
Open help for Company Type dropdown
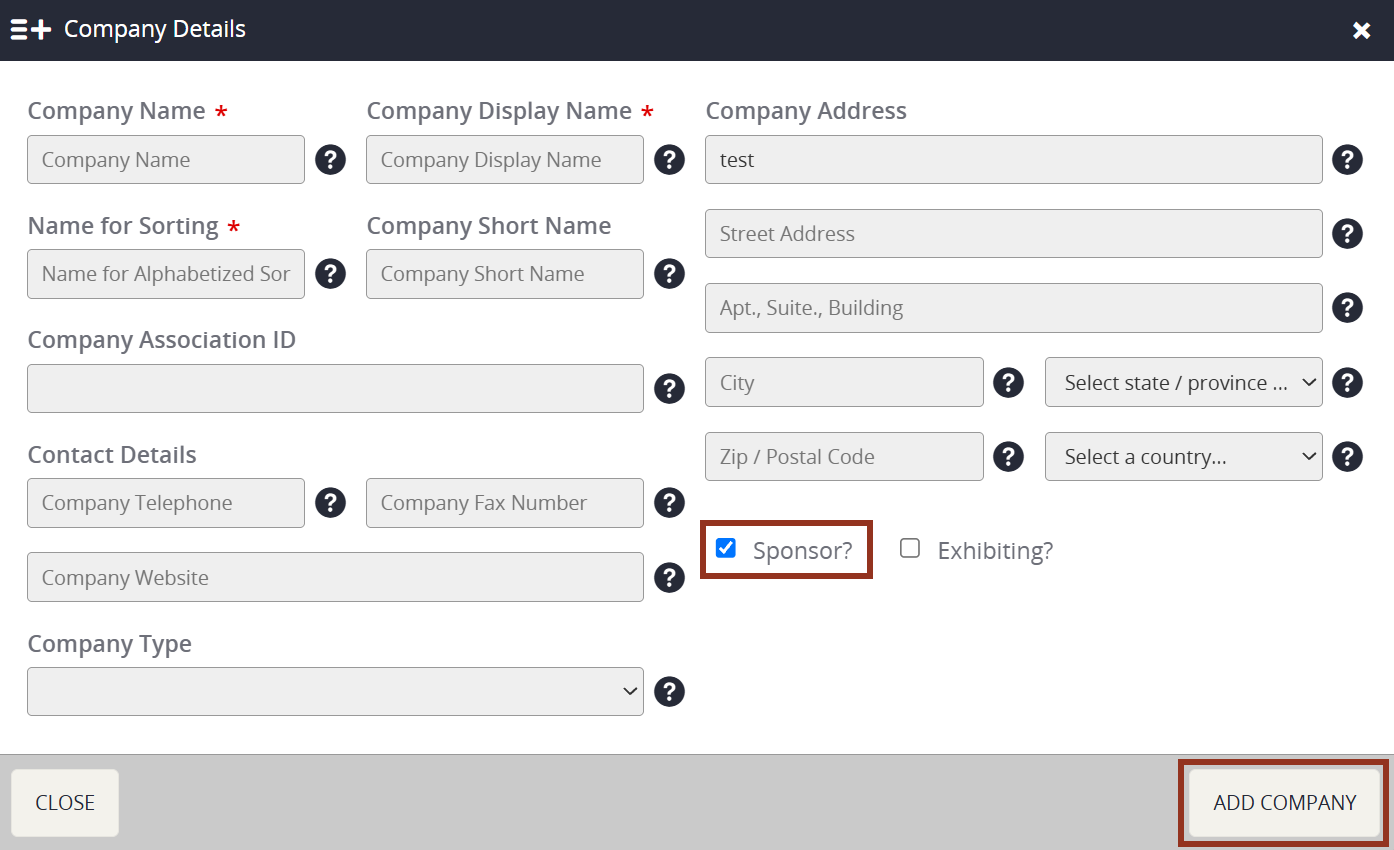(670, 692)
